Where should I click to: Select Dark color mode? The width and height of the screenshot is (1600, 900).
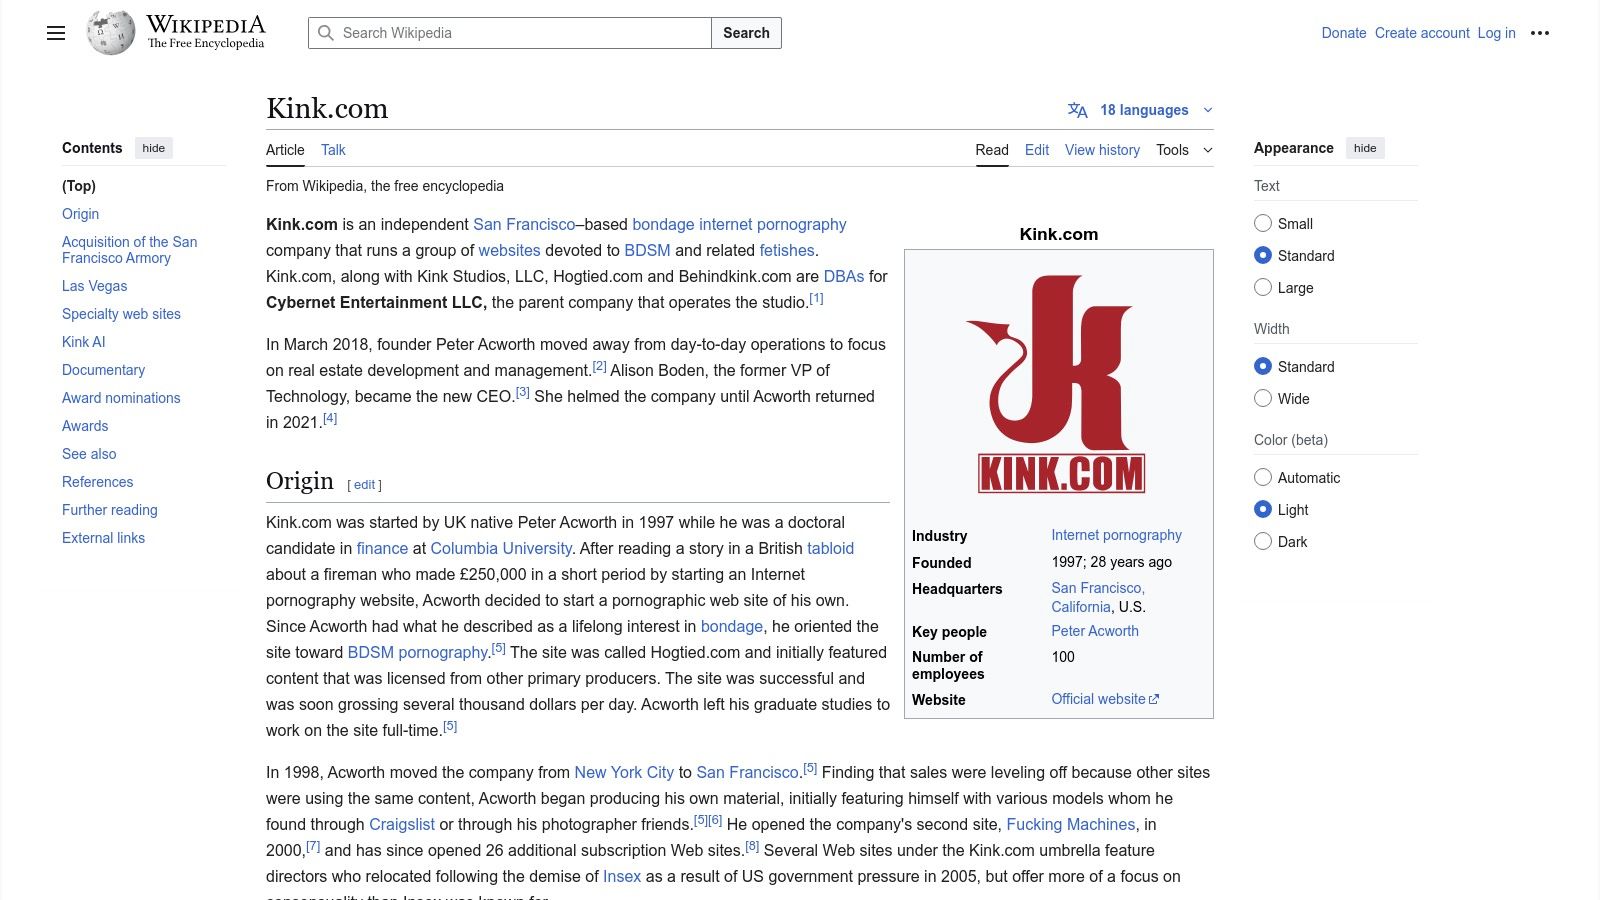(x=1263, y=542)
